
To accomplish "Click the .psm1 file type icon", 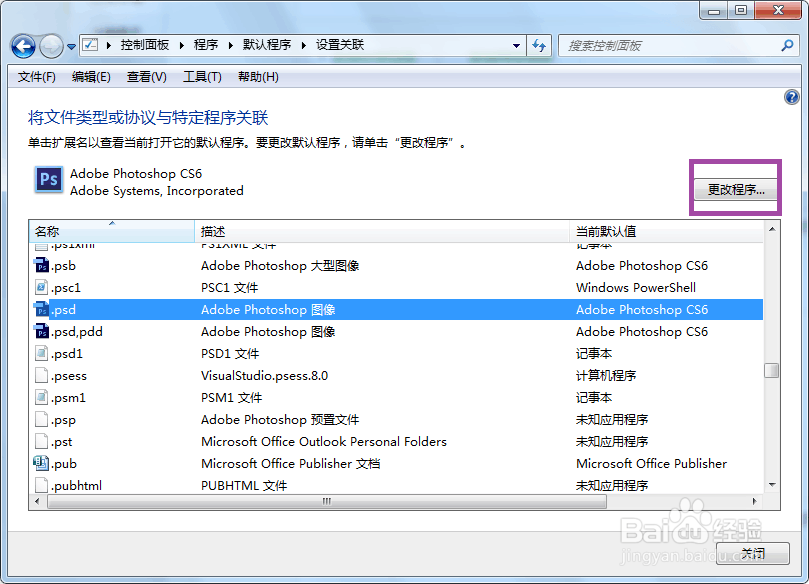I will pos(41,397).
